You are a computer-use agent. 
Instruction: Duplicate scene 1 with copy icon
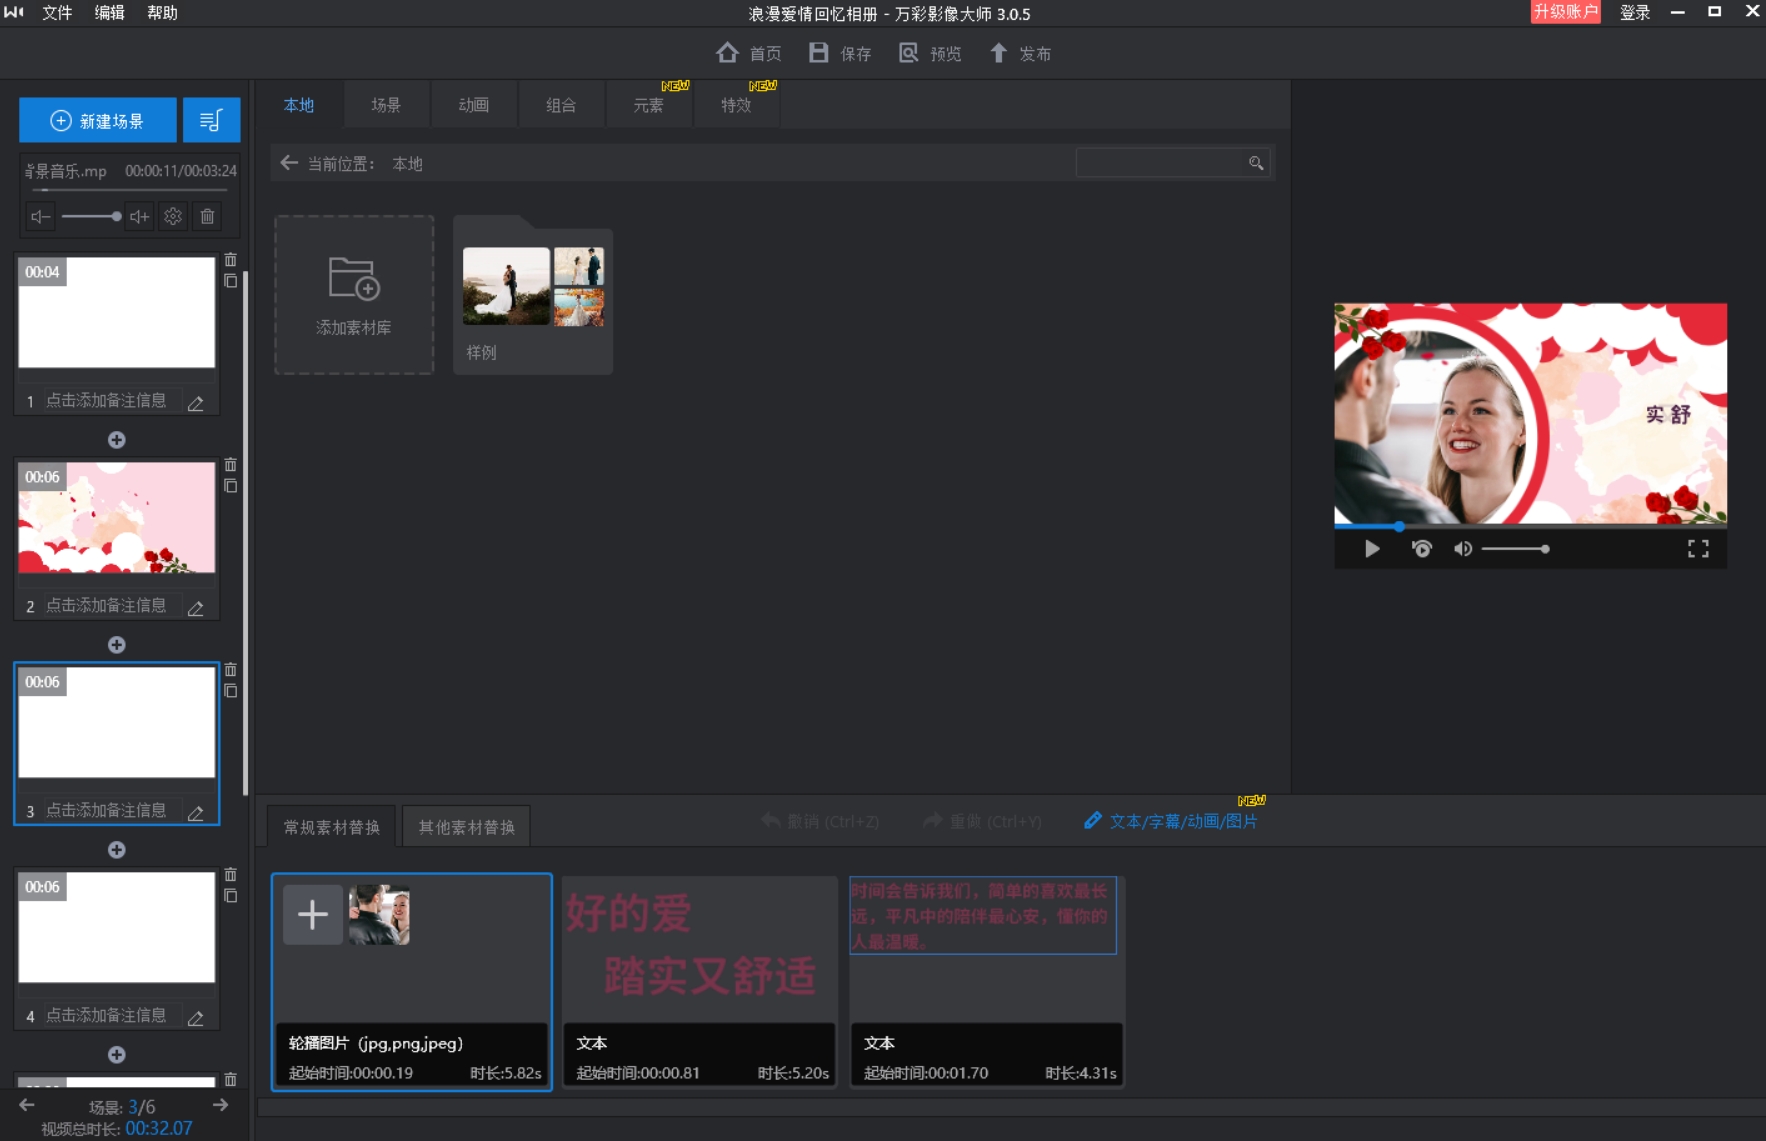coord(231,282)
